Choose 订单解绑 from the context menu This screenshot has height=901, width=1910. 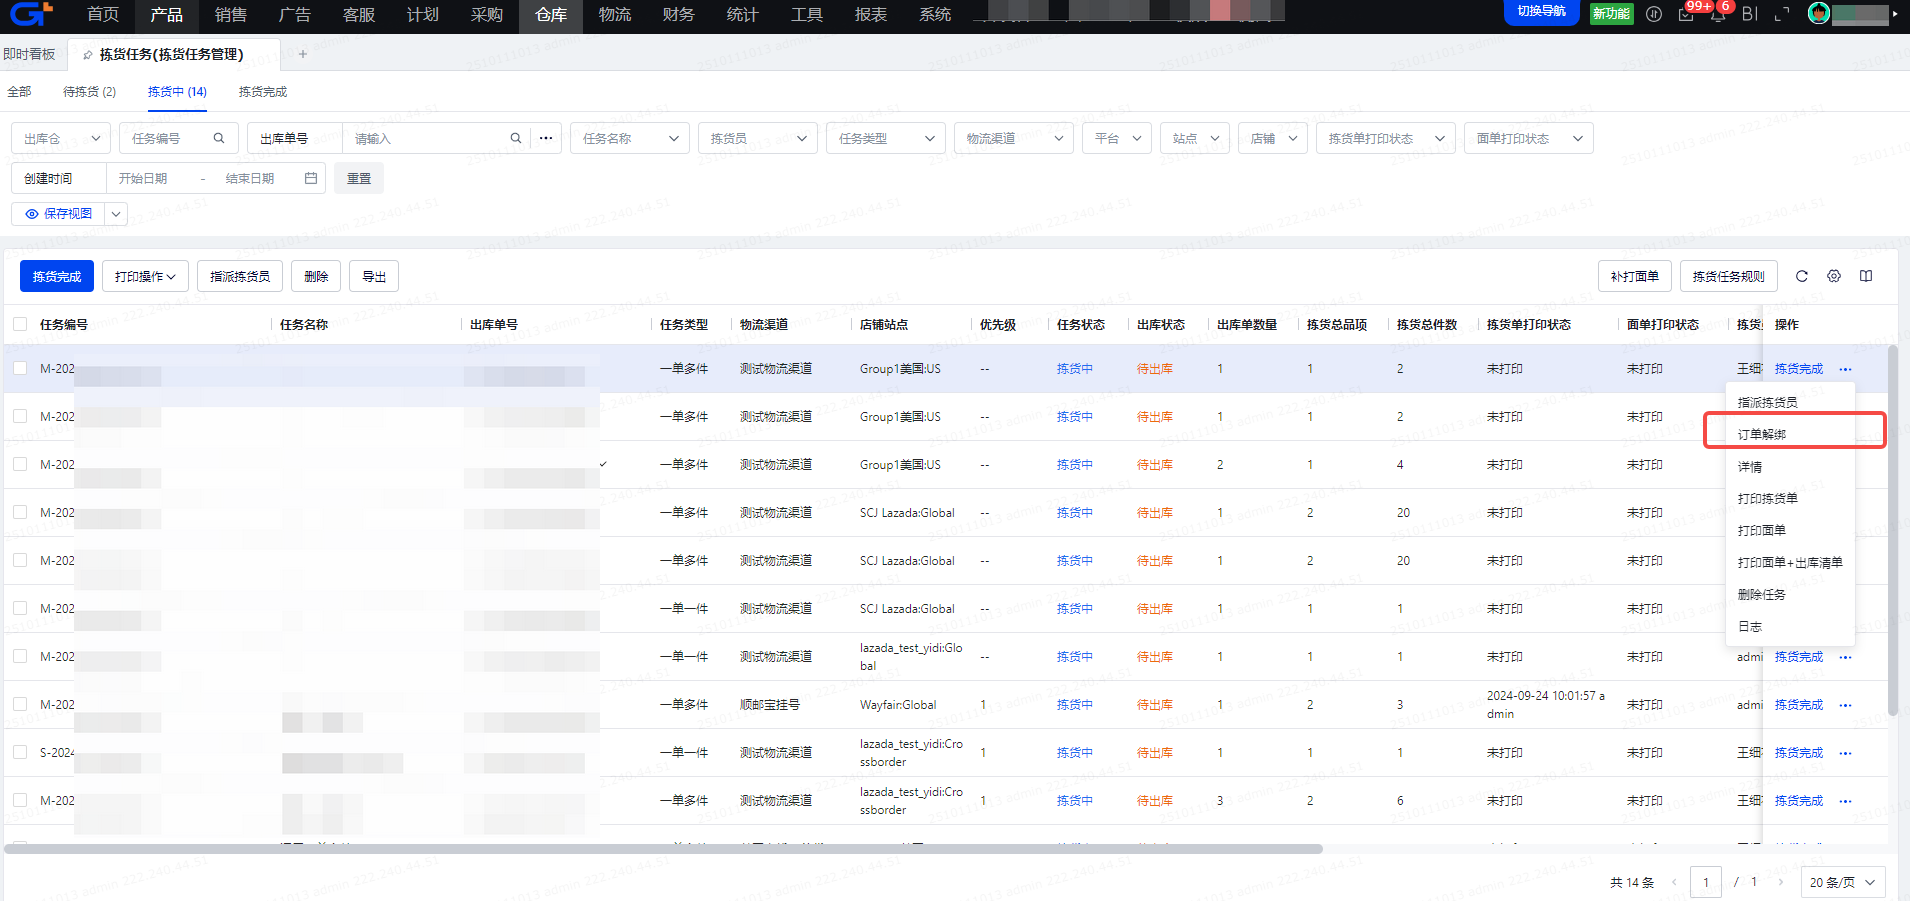[x=1762, y=434]
